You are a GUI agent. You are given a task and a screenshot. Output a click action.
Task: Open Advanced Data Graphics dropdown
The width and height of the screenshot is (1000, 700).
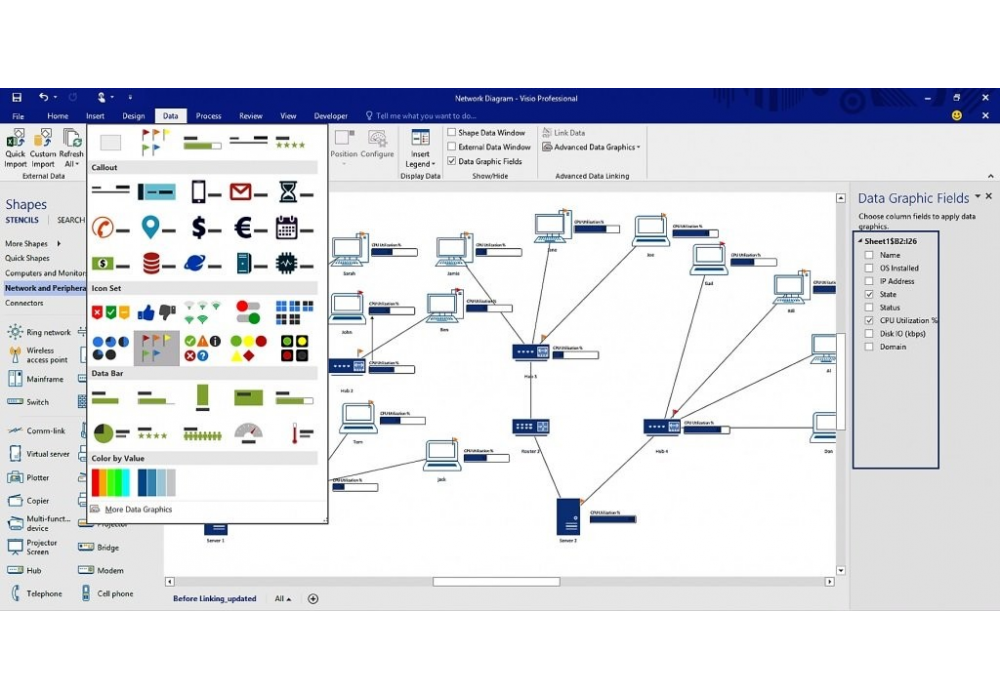(x=591, y=147)
